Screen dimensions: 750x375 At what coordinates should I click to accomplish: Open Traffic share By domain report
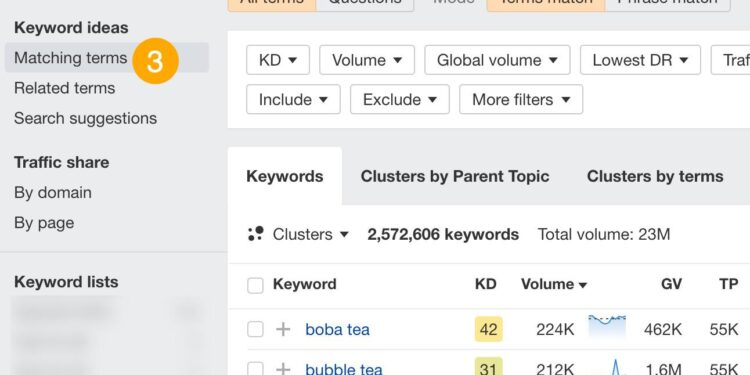[x=53, y=193]
